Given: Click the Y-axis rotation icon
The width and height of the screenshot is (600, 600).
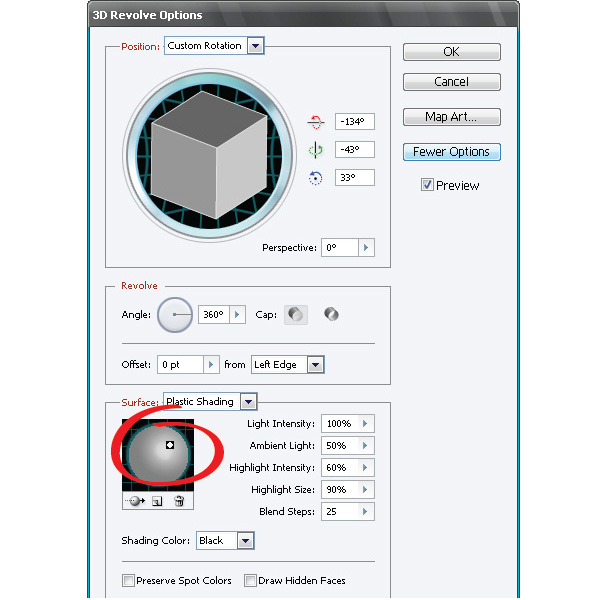Looking at the screenshot, I should click(x=316, y=150).
